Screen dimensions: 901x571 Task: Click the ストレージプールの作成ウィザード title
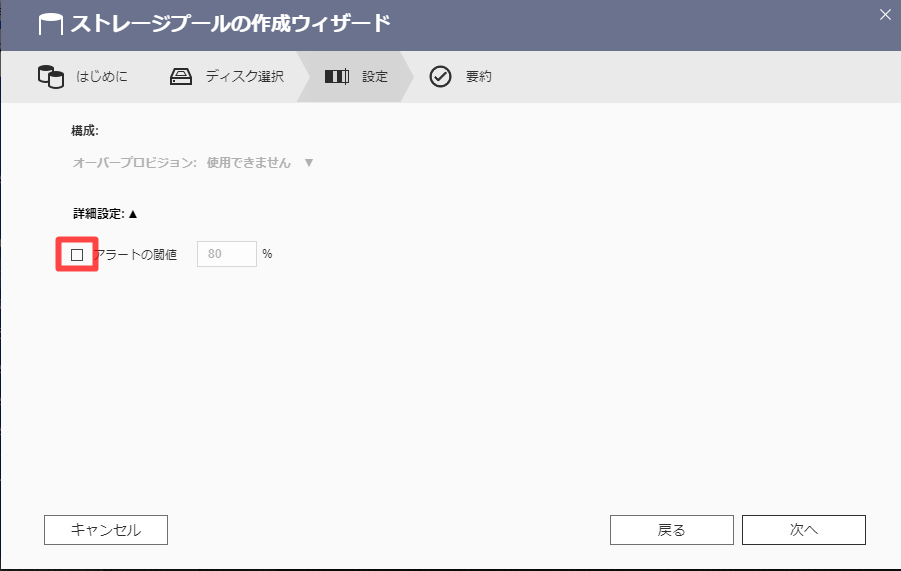pyautogui.click(x=230, y=24)
